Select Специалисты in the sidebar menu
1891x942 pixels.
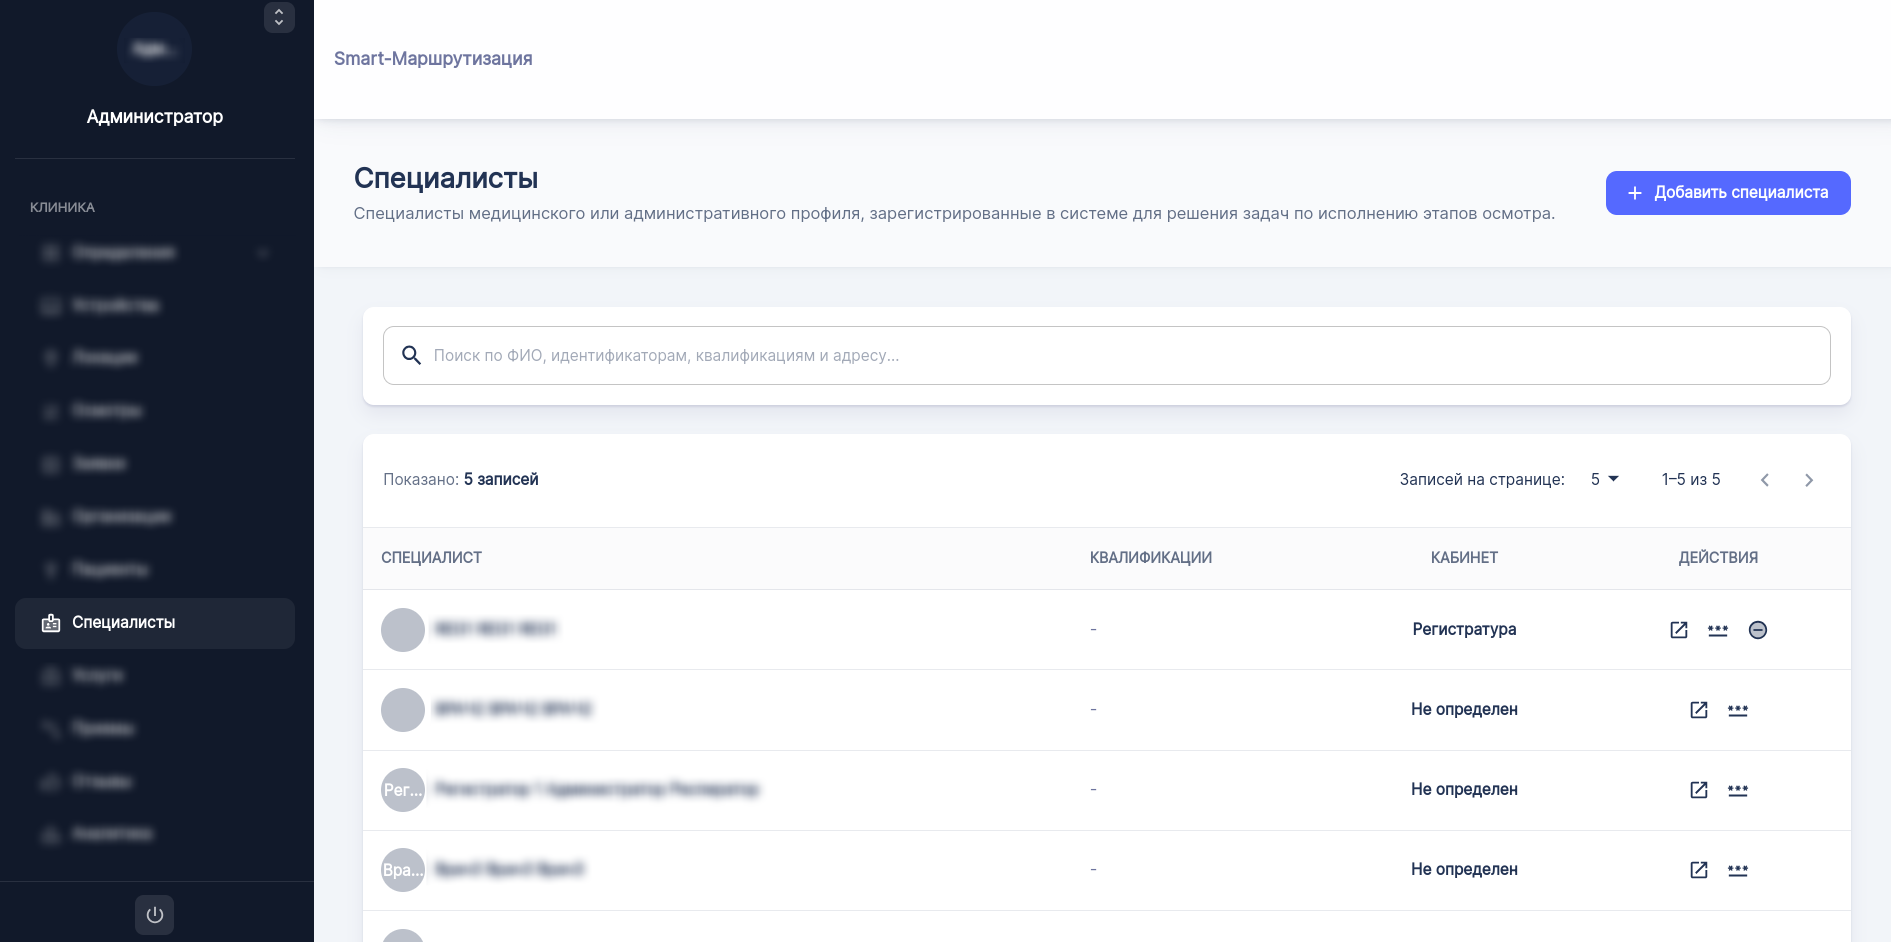click(155, 623)
